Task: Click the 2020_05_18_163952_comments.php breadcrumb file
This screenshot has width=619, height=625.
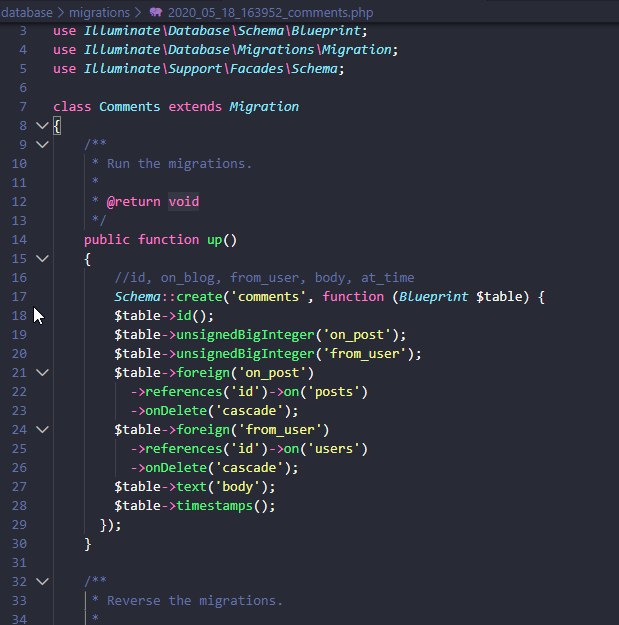Action: [x=270, y=13]
